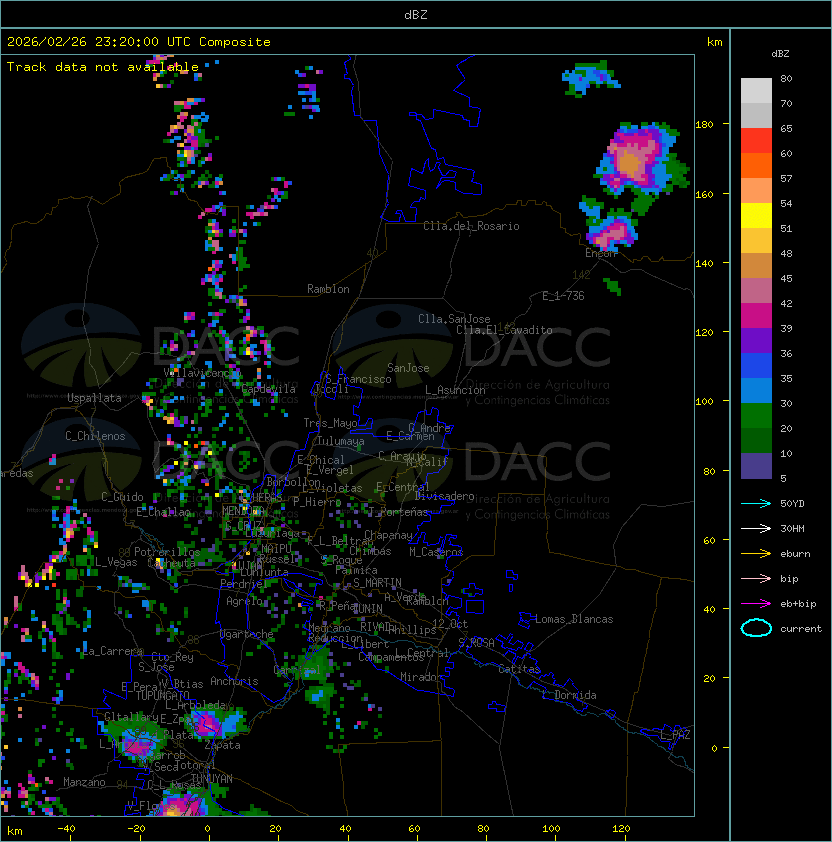This screenshot has width=832, height=842.
Task: Click the 'Potrerillos' map label
Action: pyautogui.click(x=167, y=552)
